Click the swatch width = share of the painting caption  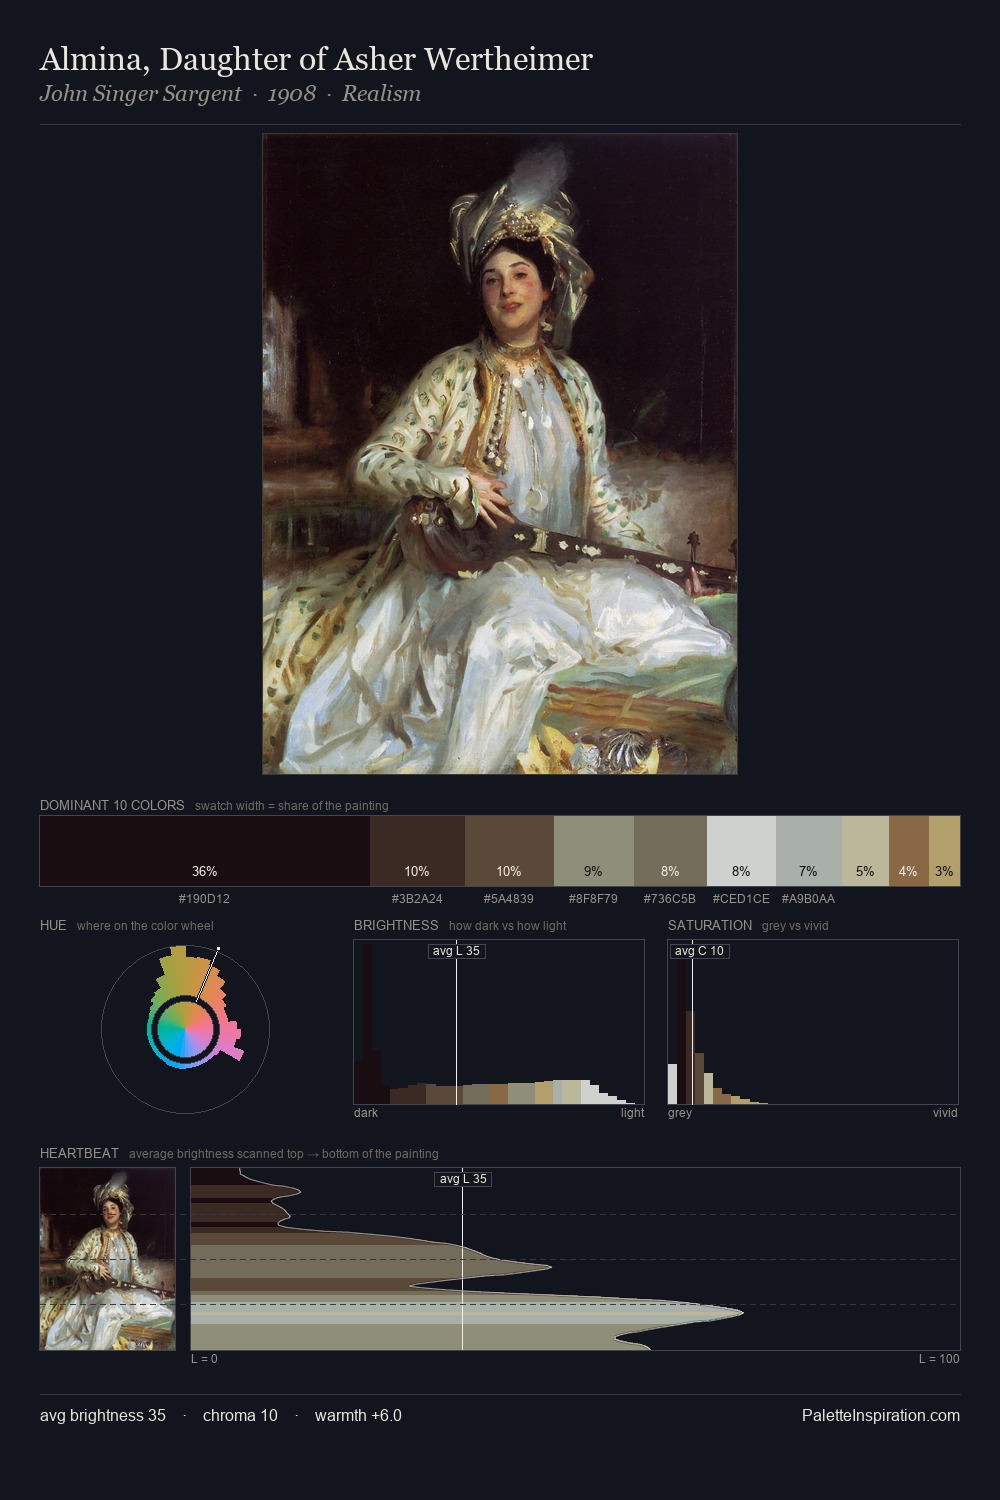292,806
